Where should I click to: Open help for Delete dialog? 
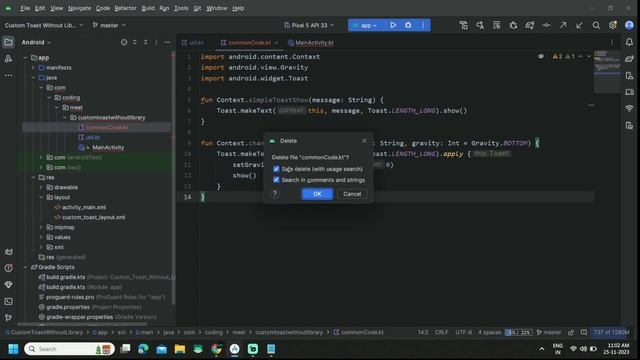(275, 194)
